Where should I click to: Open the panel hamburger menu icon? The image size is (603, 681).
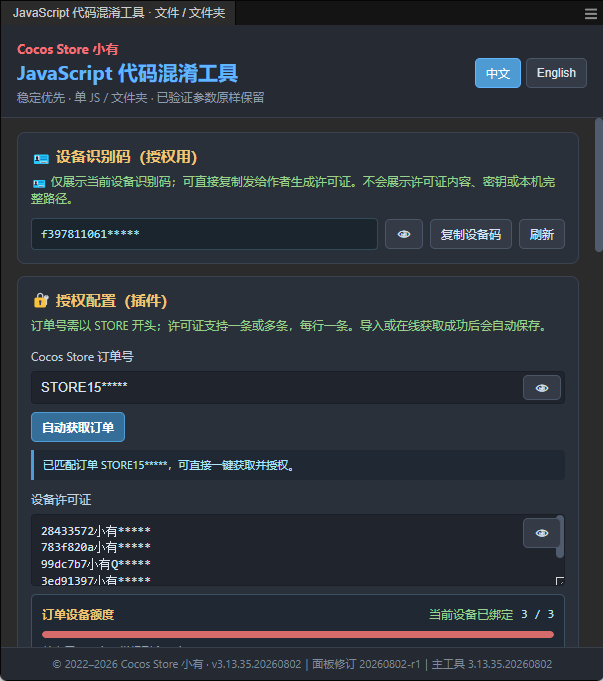pyautogui.click(x=590, y=14)
